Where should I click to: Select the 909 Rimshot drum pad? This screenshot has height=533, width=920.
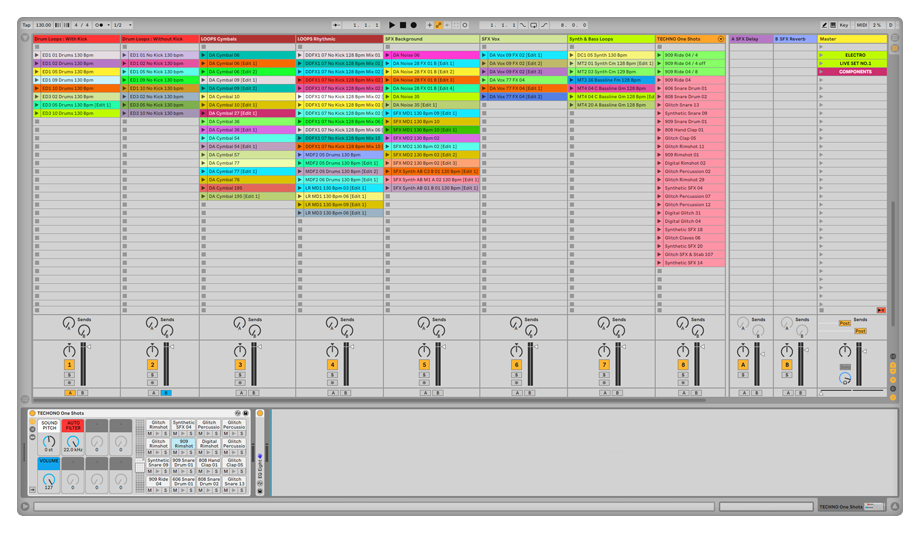[184, 443]
